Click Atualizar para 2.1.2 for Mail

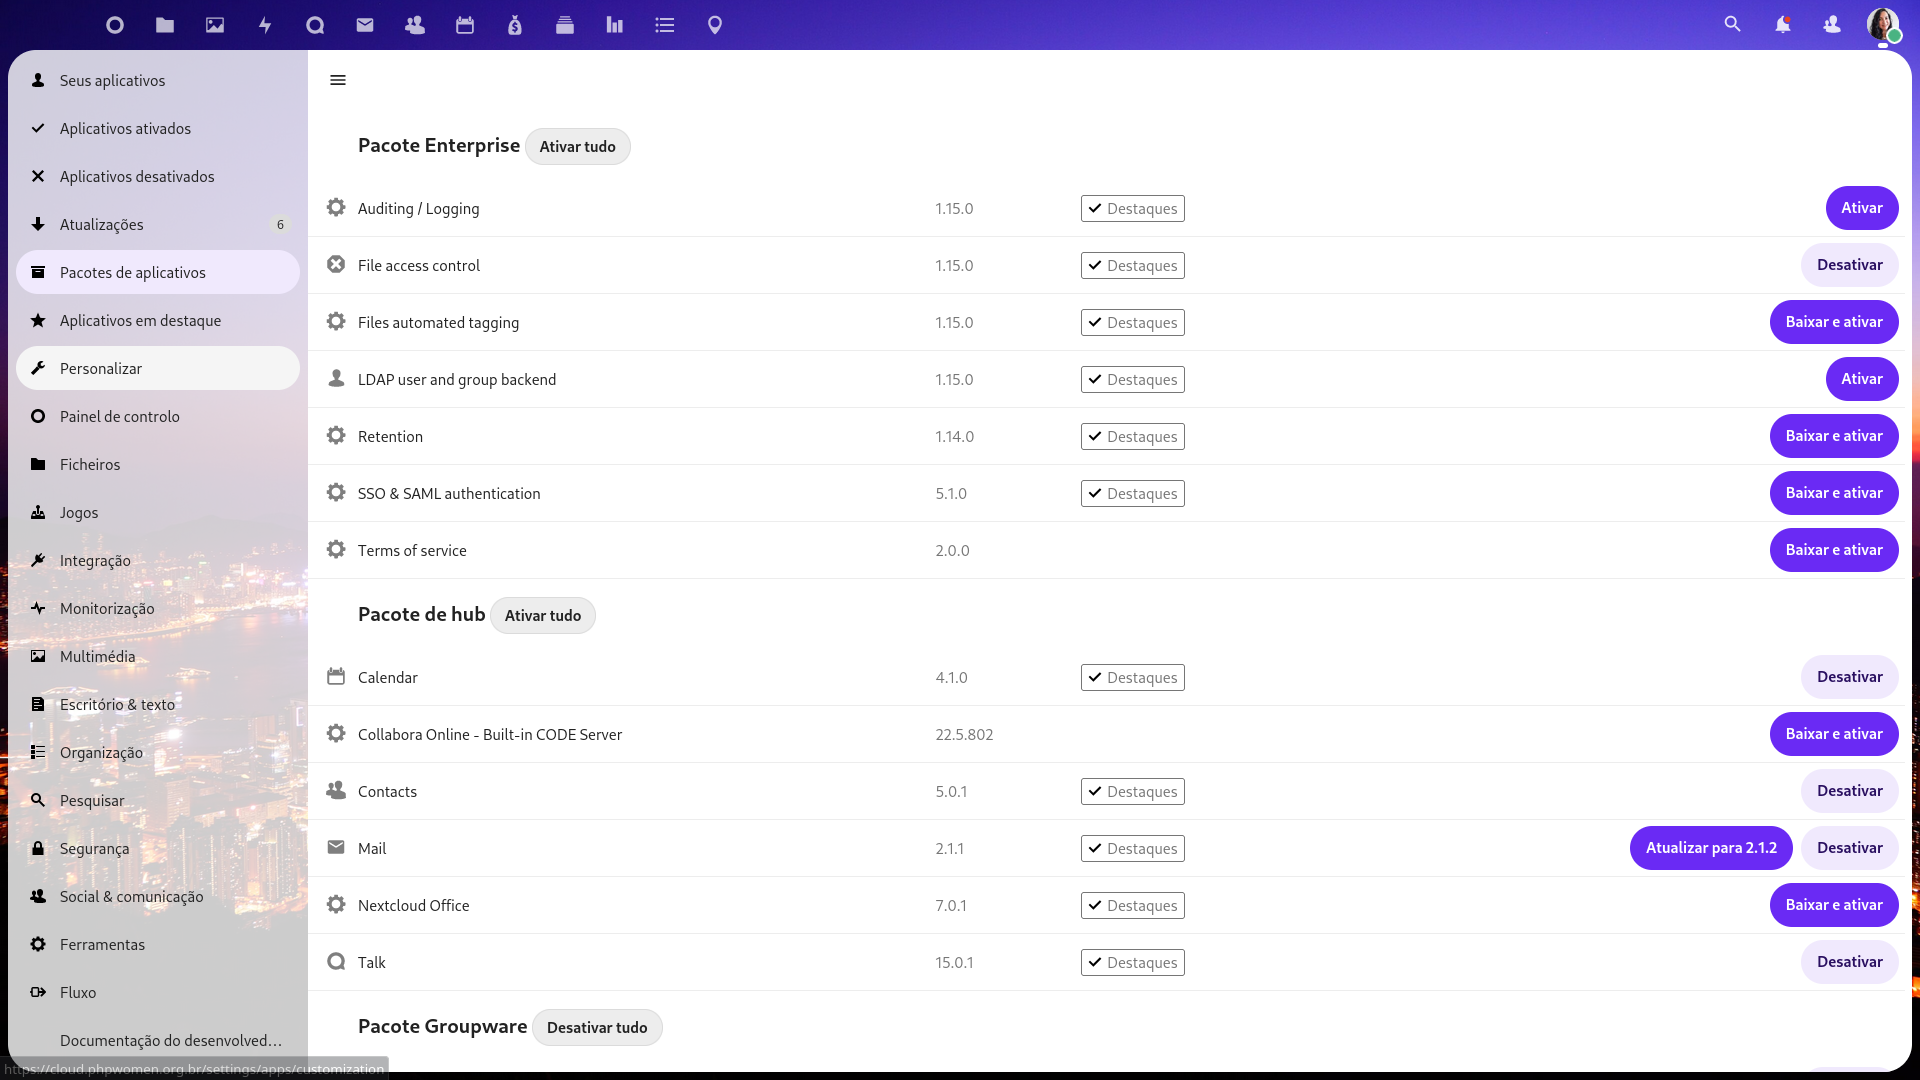pos(1710,848)
